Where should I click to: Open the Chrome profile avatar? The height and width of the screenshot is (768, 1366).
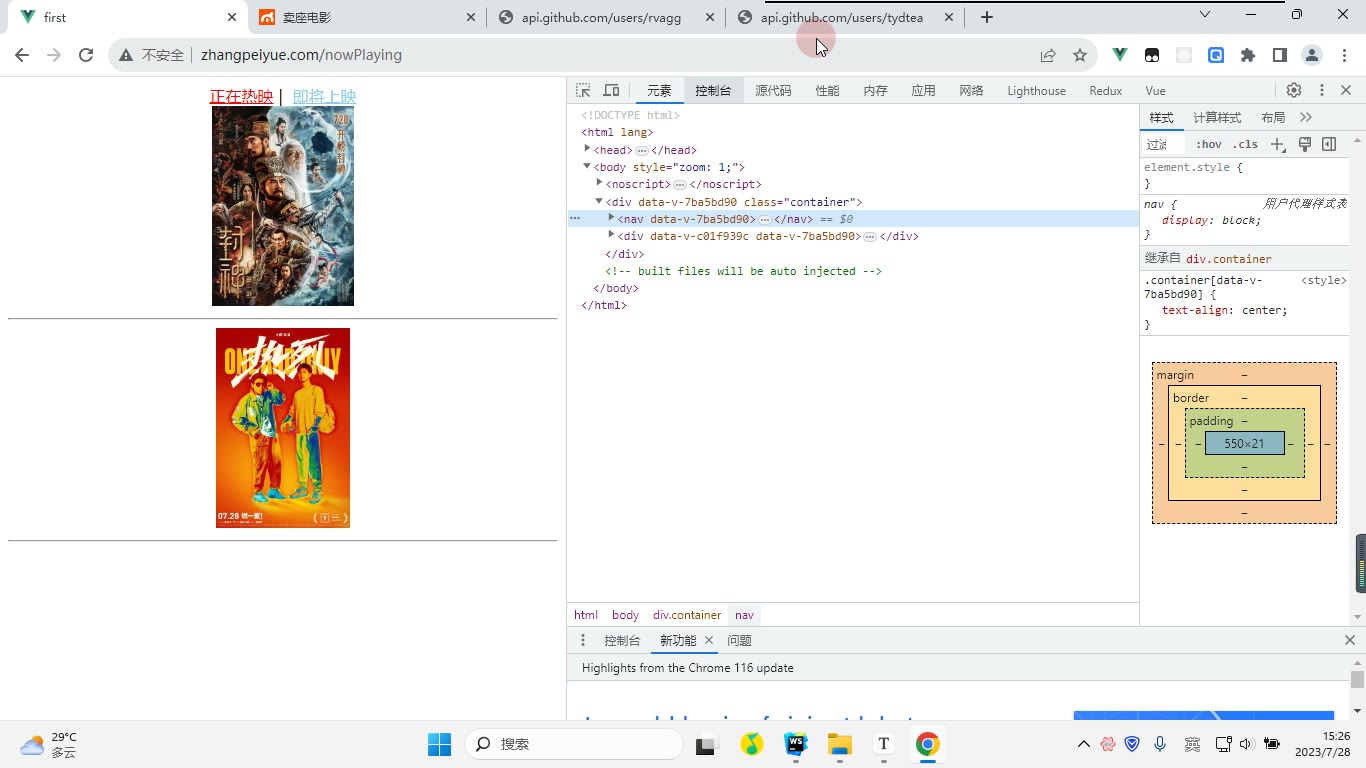[1312, 55]
